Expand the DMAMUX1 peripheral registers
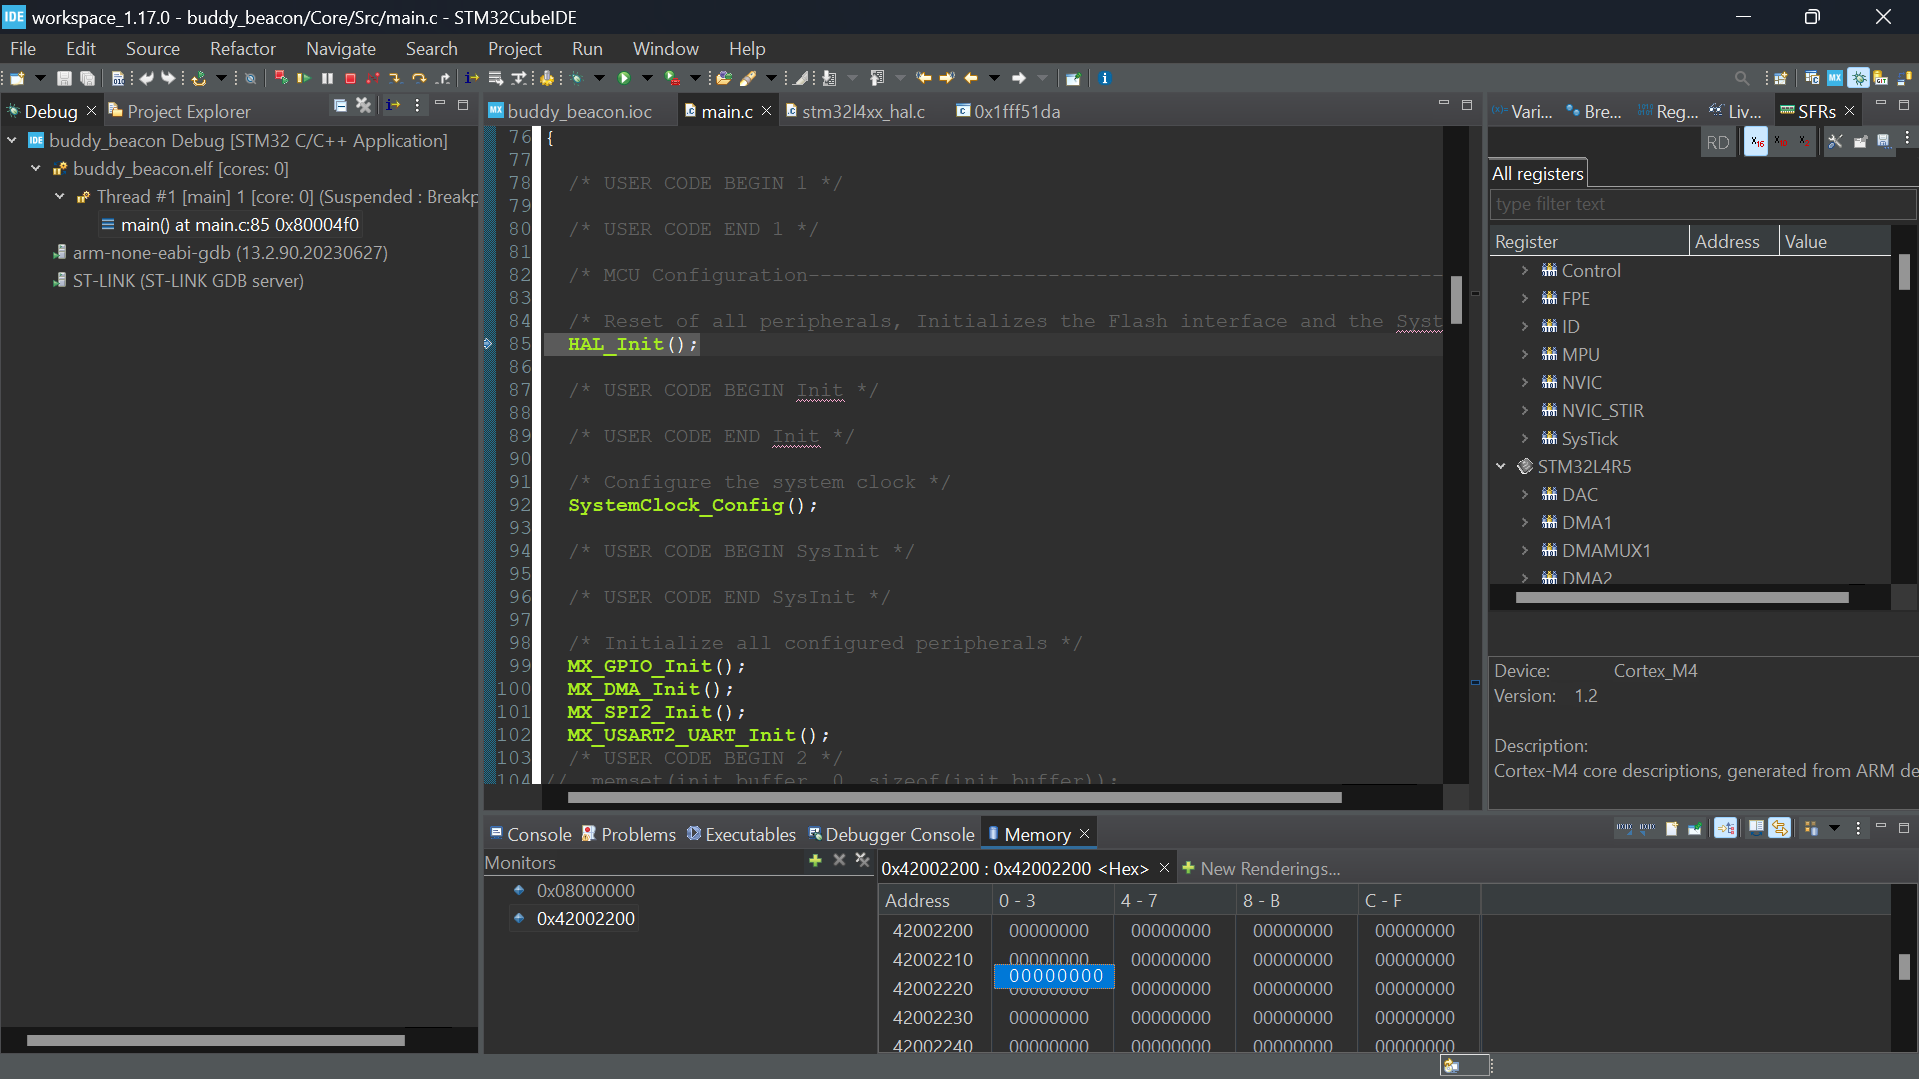1919x1079 pixels. [1525, 551]
